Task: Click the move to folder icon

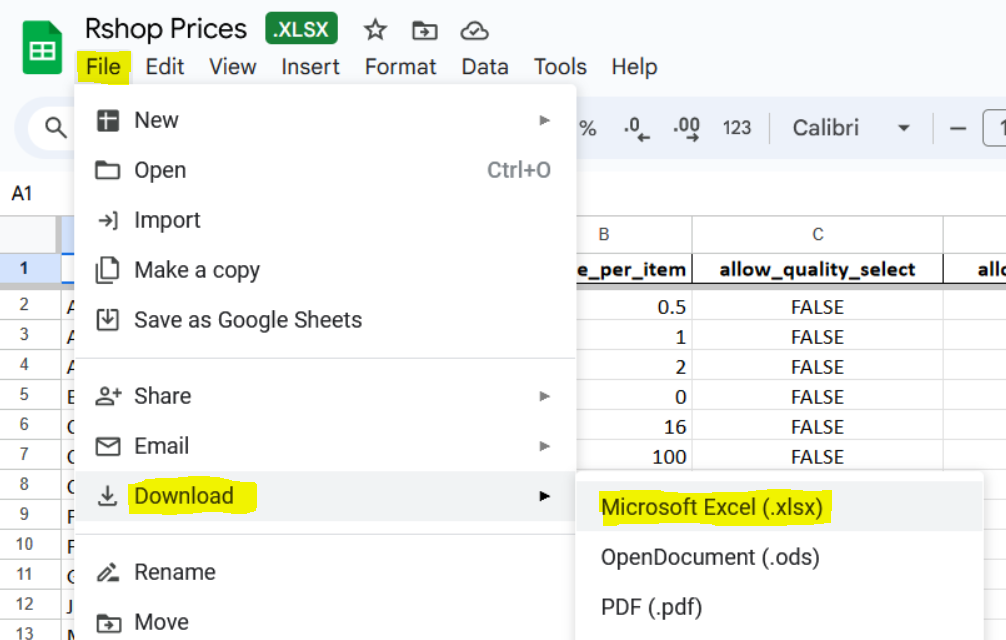Action: tap(424, 30)
